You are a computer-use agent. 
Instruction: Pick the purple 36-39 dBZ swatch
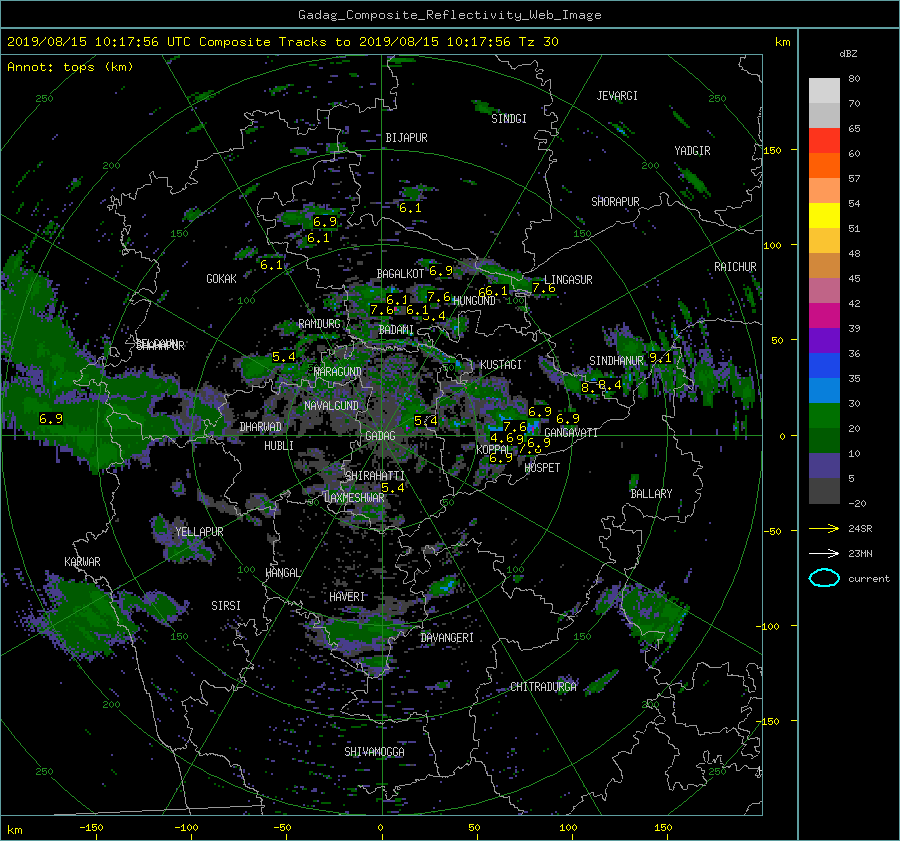(x=824, y=340)
